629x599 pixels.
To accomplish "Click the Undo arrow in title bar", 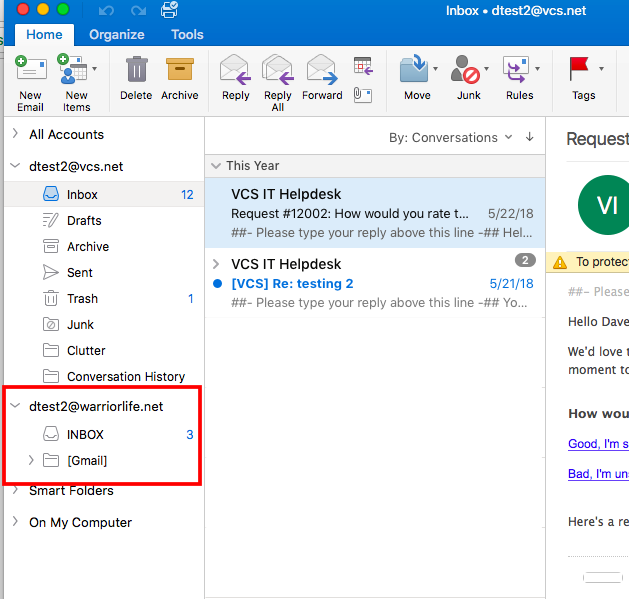I will click(x=106, y=10).
